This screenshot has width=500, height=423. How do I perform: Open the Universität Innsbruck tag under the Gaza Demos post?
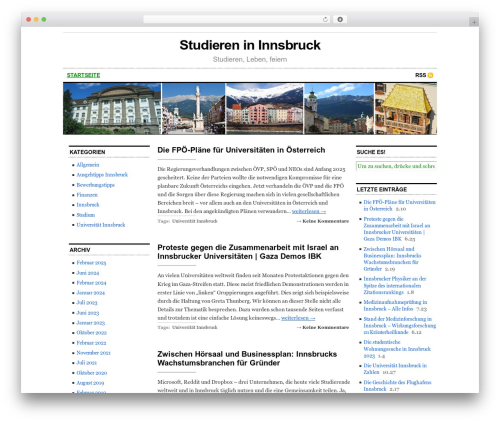[x=195, y=327]
